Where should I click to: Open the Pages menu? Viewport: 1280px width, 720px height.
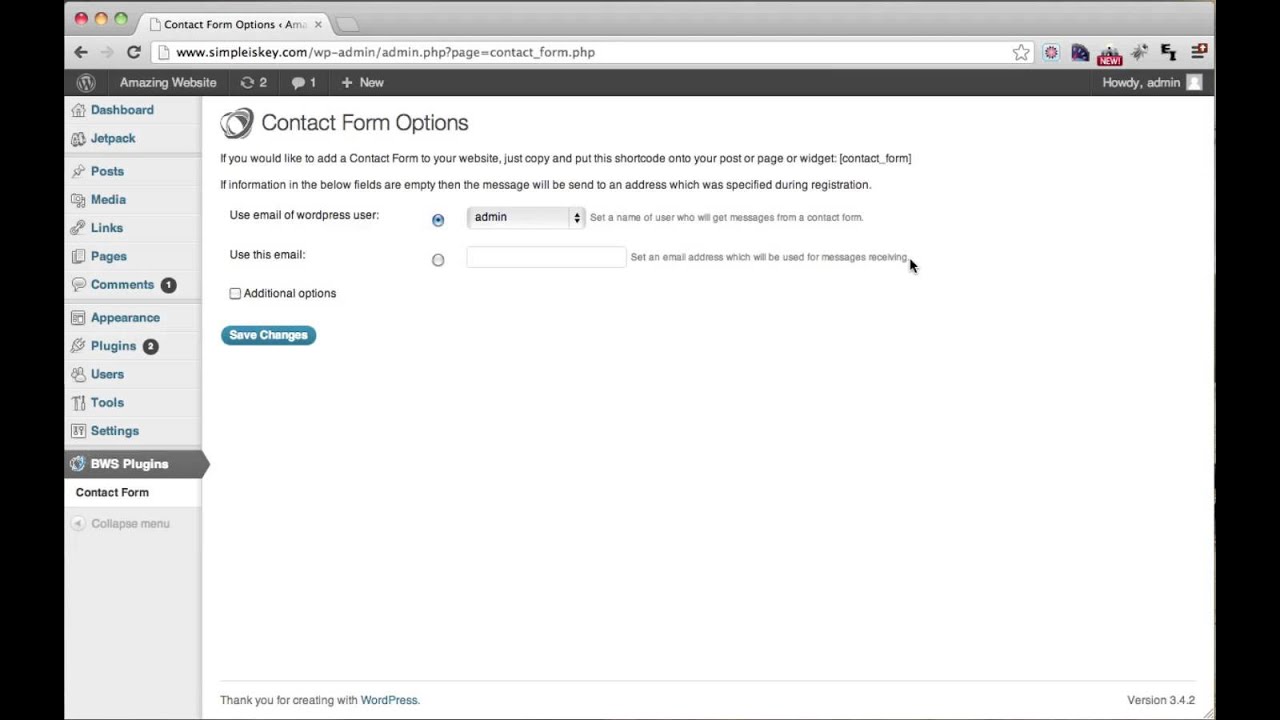(108, 256)
